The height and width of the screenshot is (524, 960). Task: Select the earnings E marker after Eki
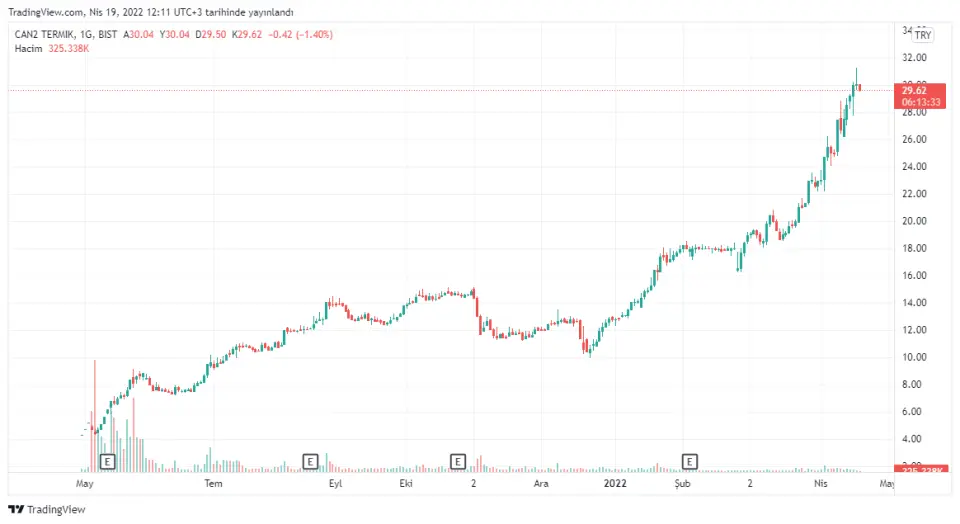coord(458,461)
